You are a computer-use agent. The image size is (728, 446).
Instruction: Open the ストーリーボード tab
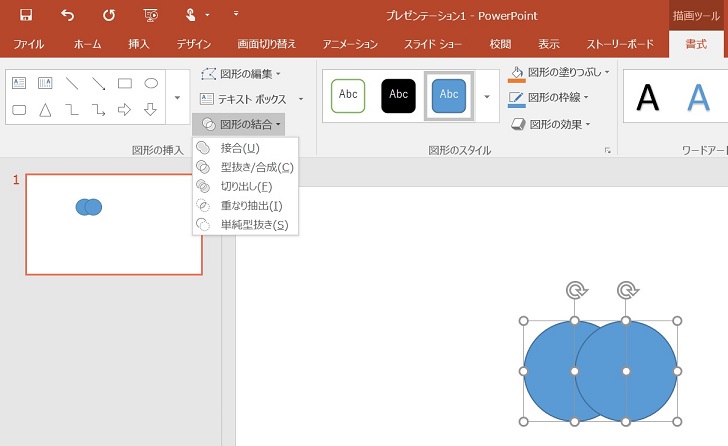(620, 44)
